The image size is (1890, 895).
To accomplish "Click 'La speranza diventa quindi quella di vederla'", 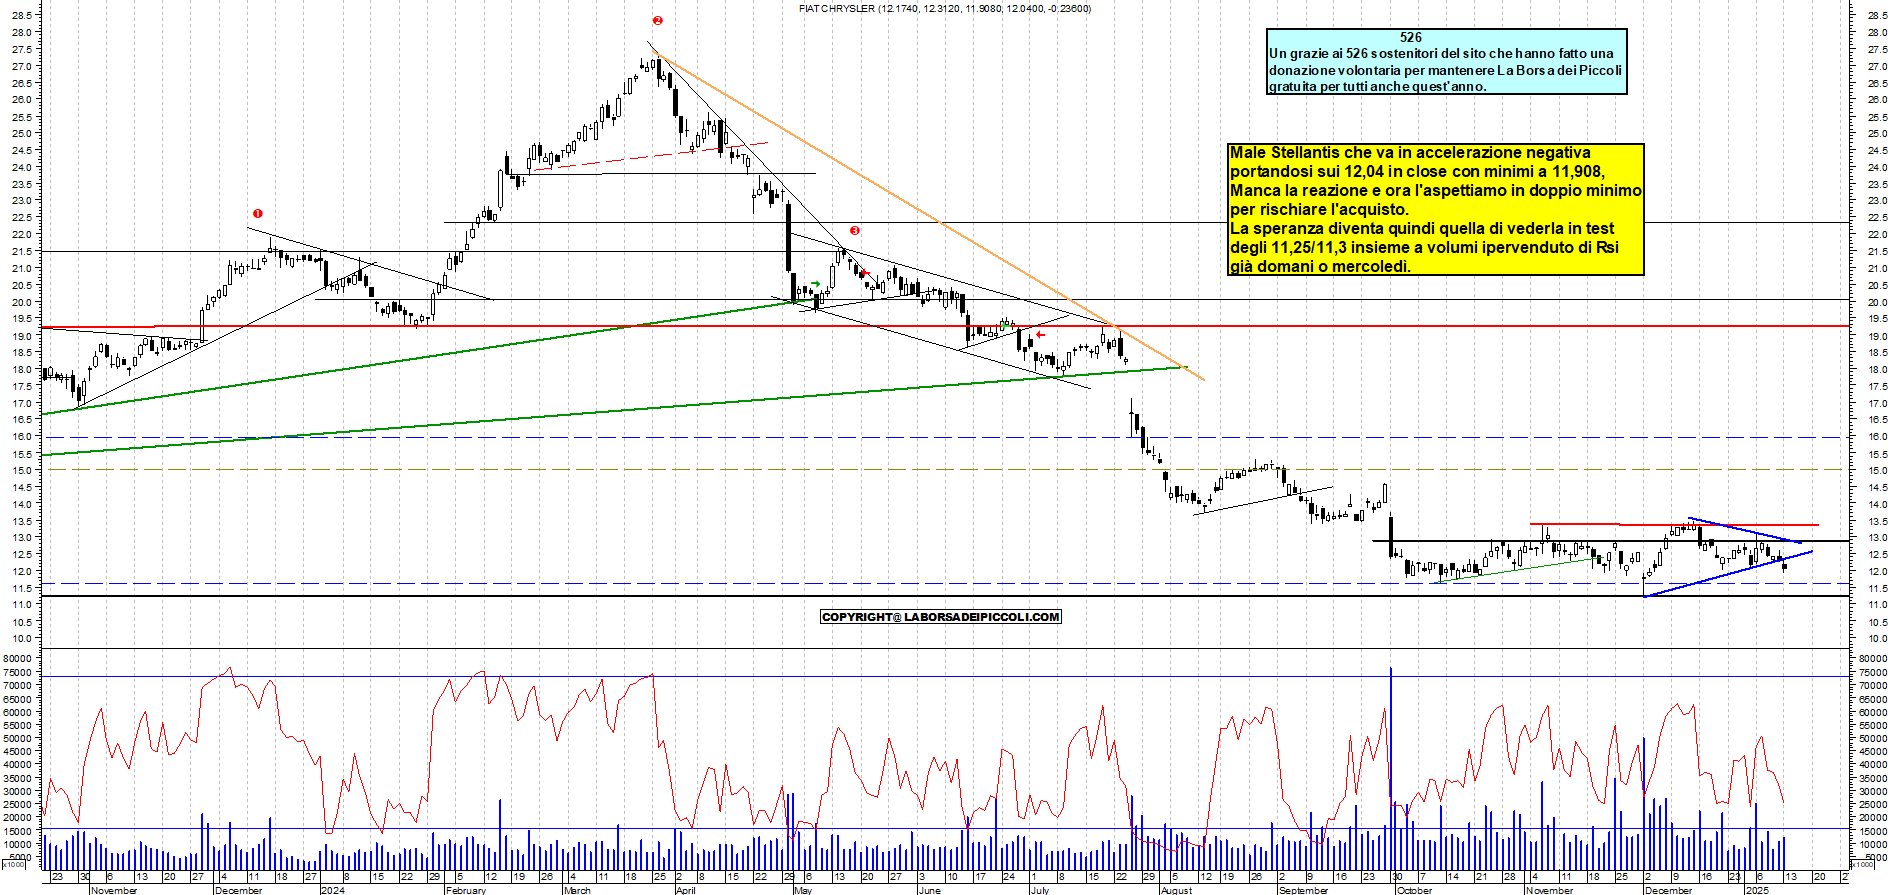I will click(1422, 228).
